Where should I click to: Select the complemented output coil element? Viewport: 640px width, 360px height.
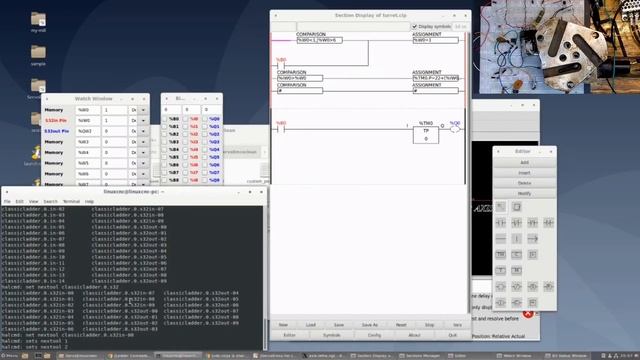pos(516,287)
